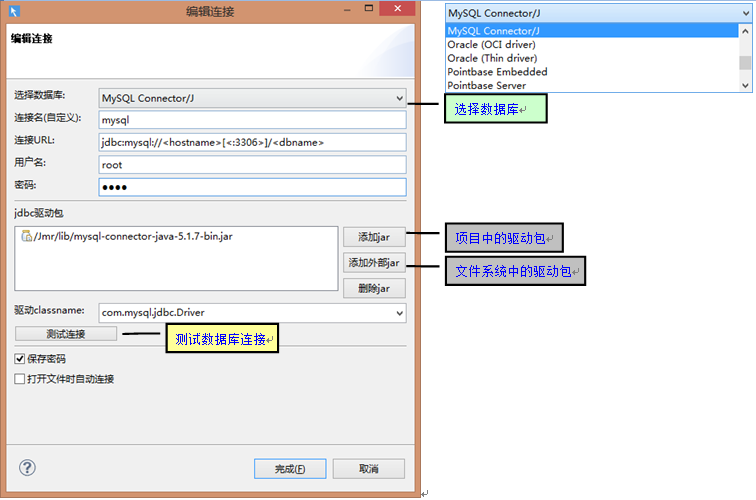Open the 选择数据库 dropdown in dialog
Screen dimensions: 756x500
pos(252,98)
